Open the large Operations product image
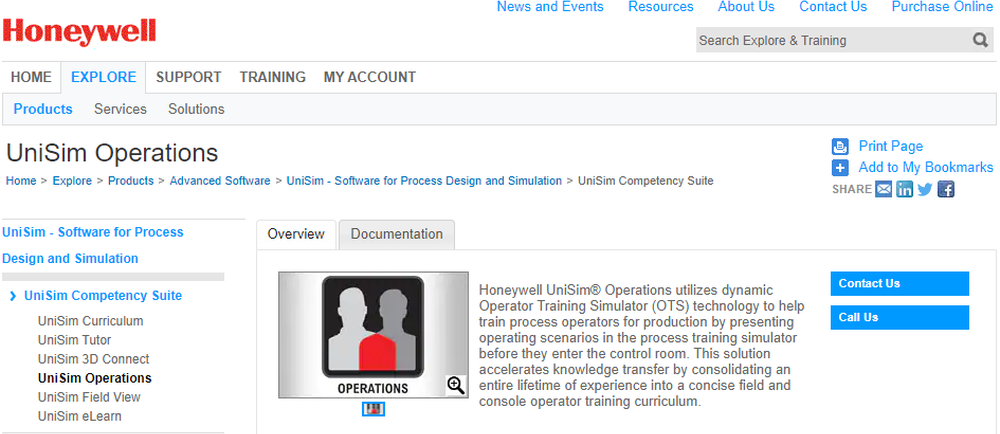The height and width of the screenshot is (434, 1000). [373, 335]
